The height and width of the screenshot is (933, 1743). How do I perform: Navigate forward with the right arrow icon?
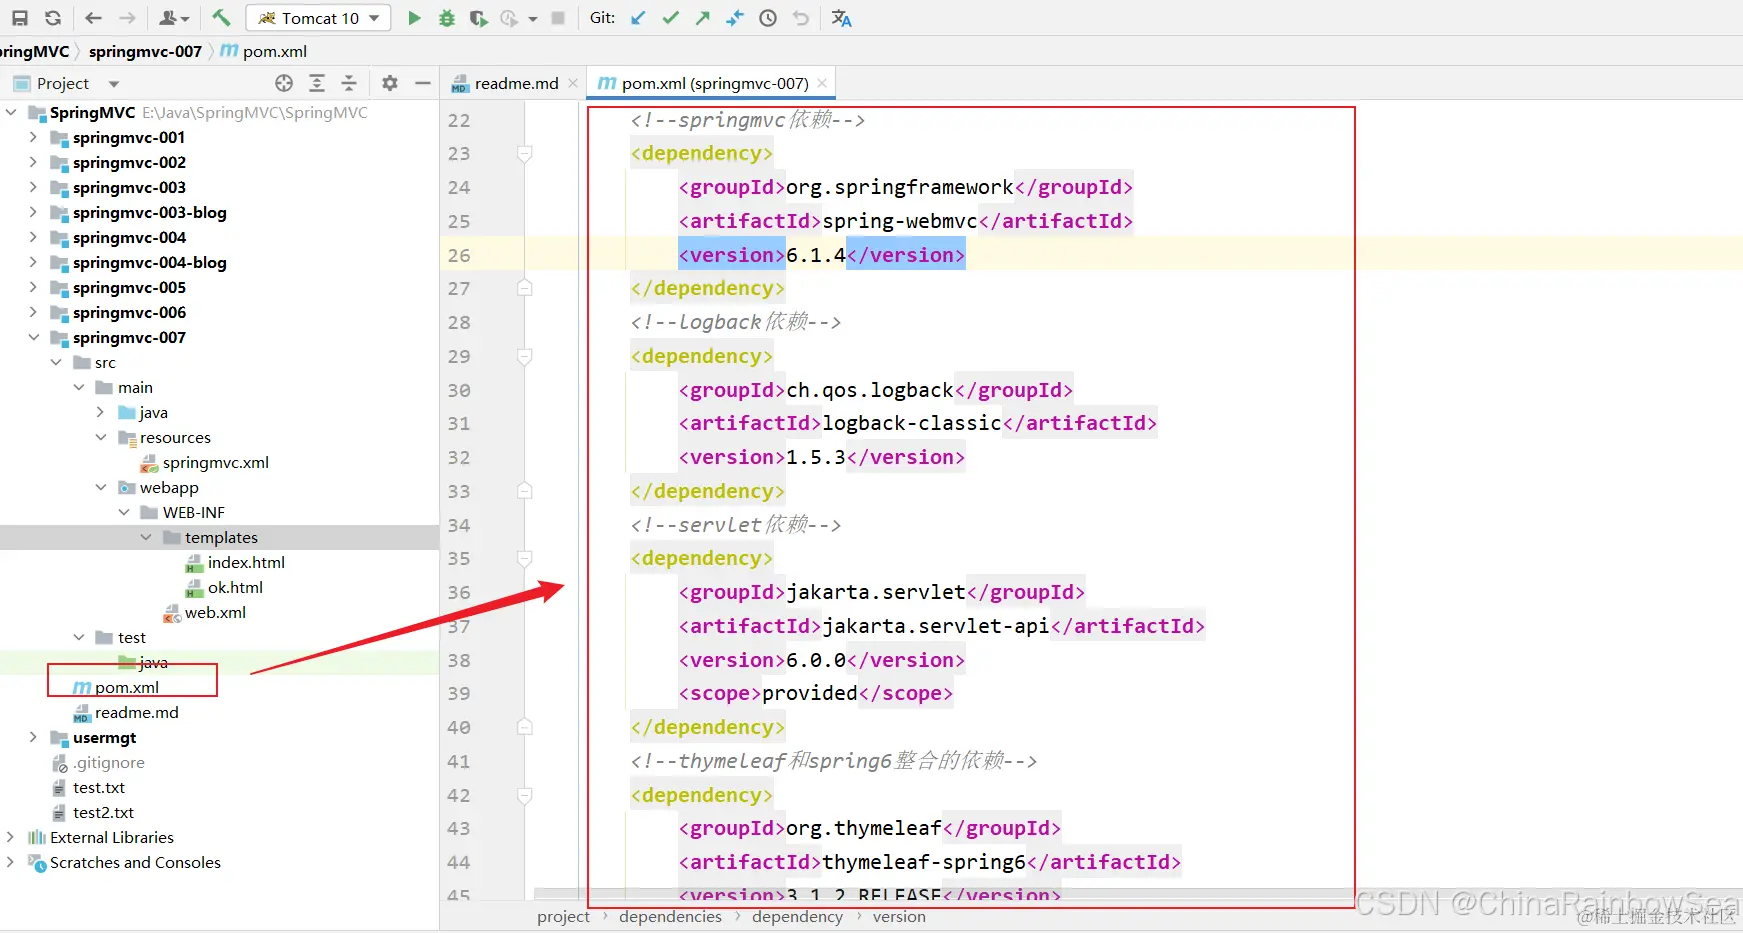tap(127, 18)
